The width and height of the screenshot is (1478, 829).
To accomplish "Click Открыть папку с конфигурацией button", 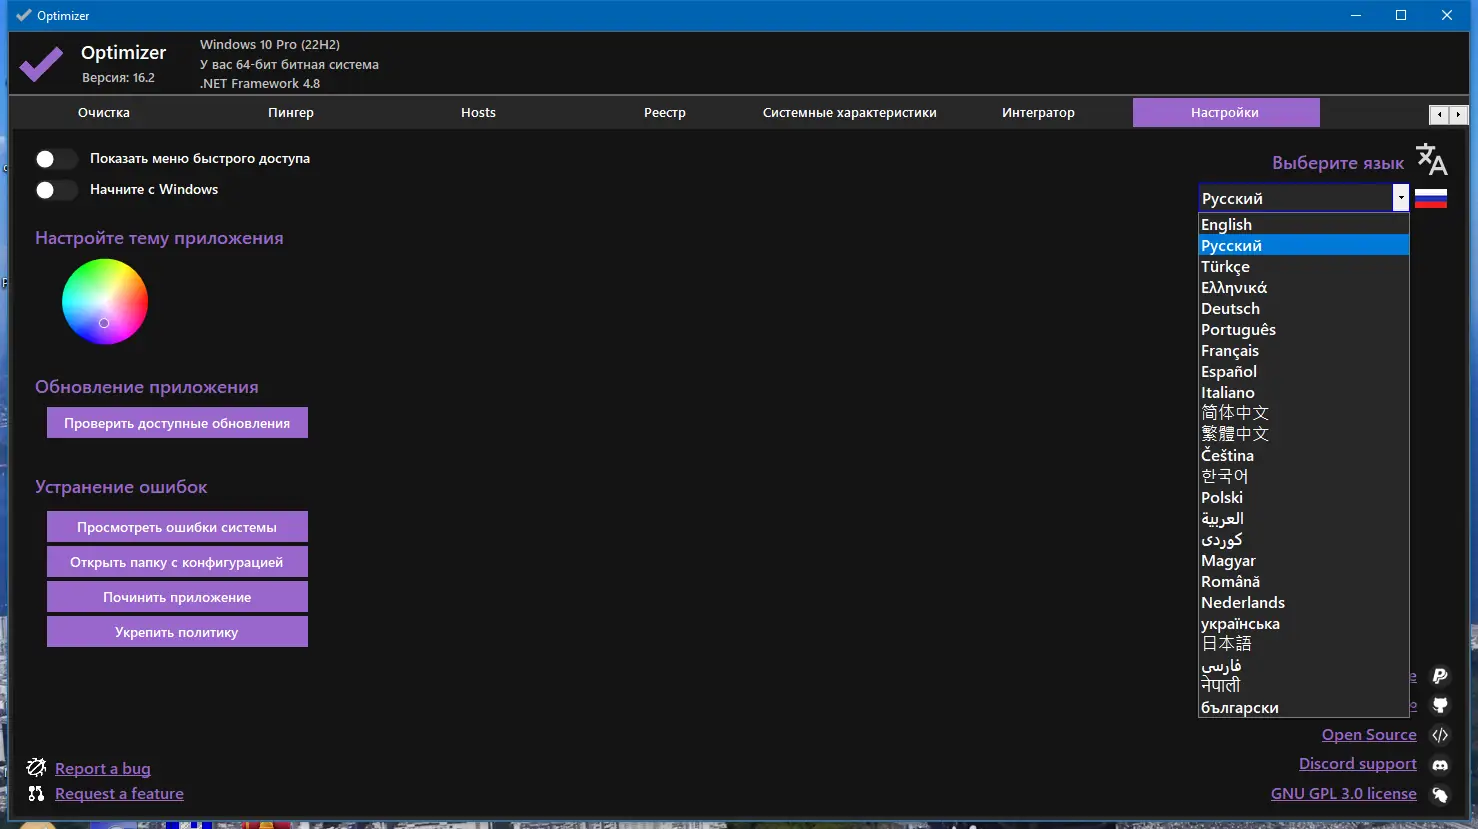I will click(177, 562).
